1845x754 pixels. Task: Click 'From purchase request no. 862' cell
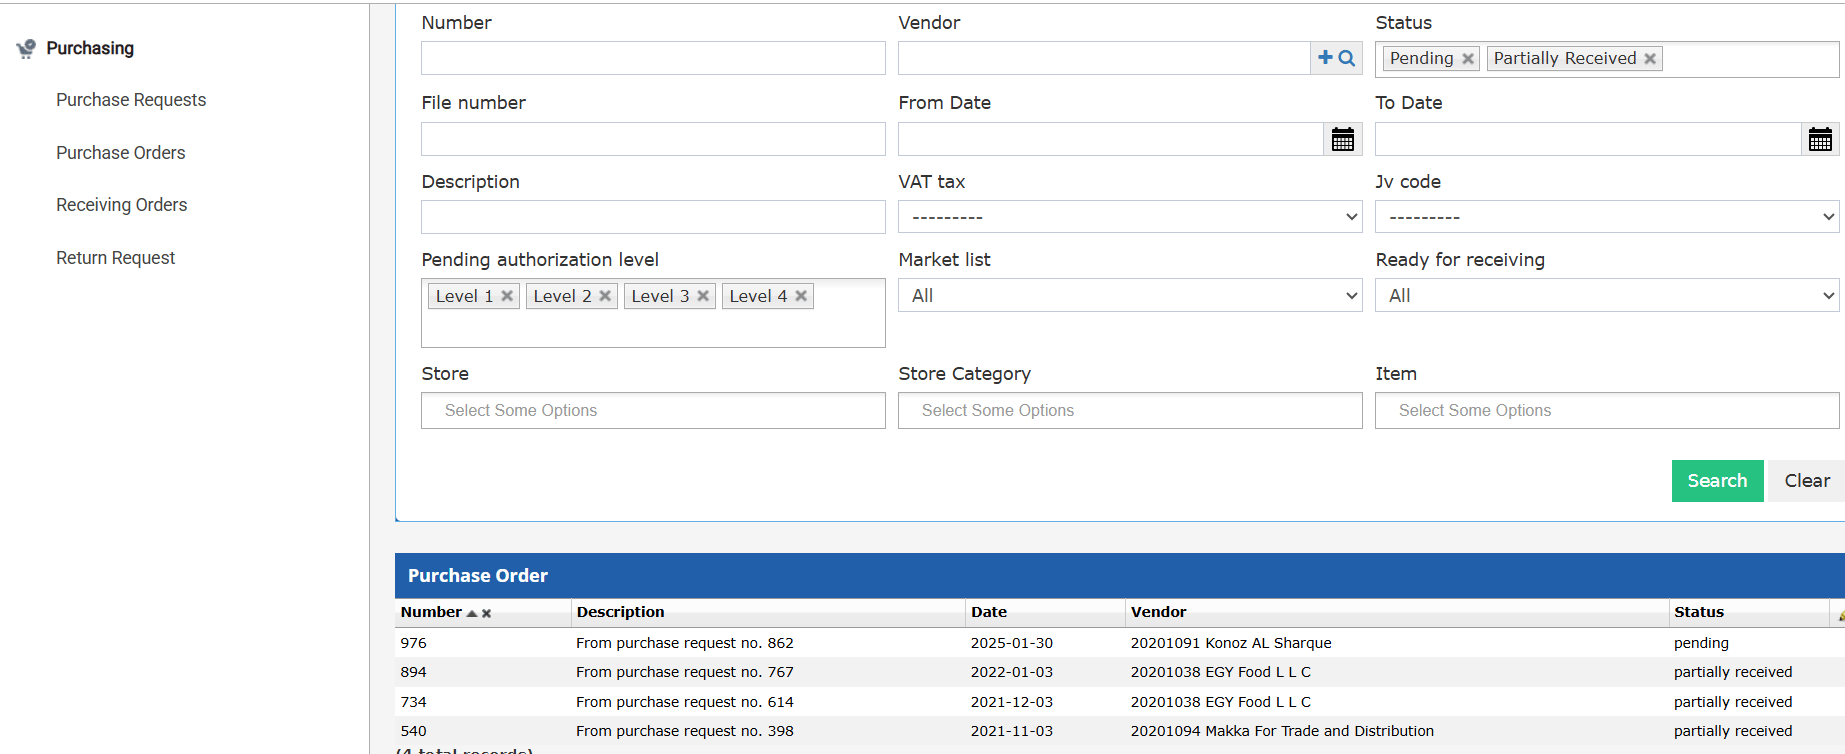685,643
